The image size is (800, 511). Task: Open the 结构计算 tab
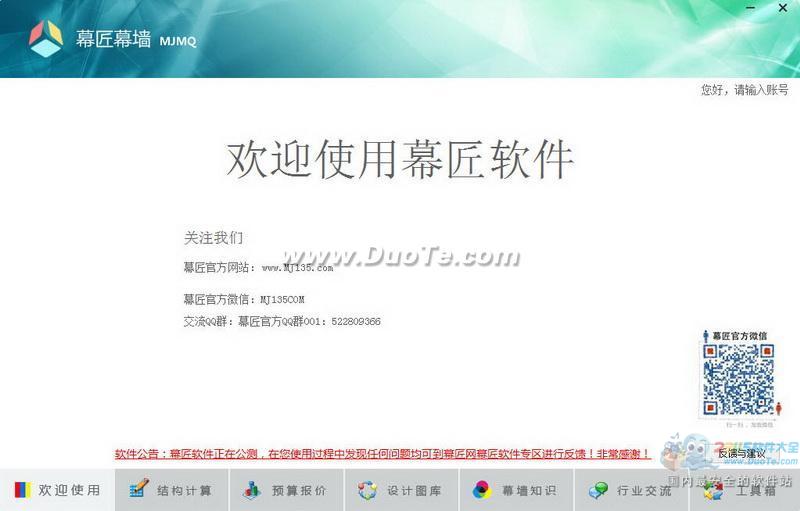coord(172,490)
